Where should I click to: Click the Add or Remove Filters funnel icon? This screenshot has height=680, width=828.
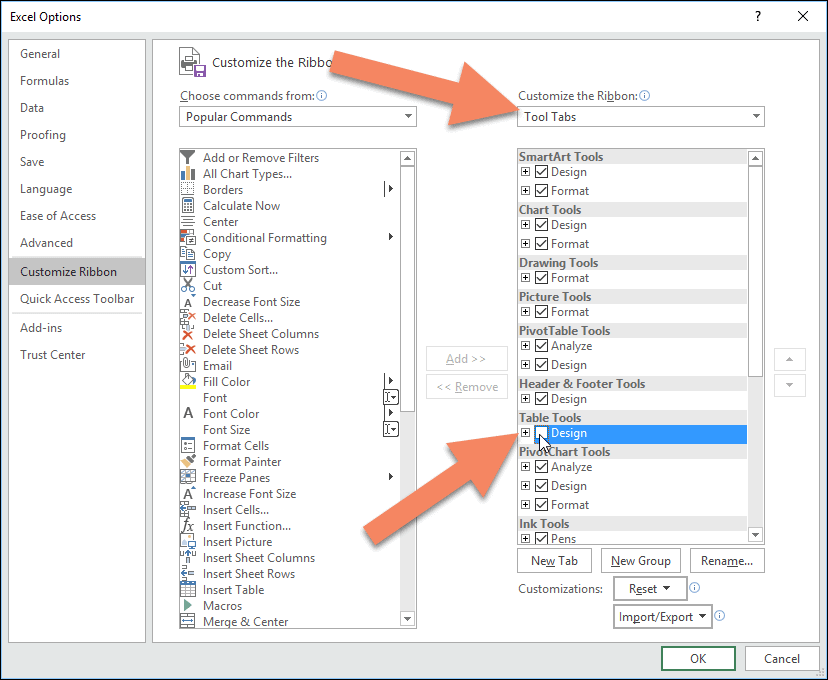187,157
